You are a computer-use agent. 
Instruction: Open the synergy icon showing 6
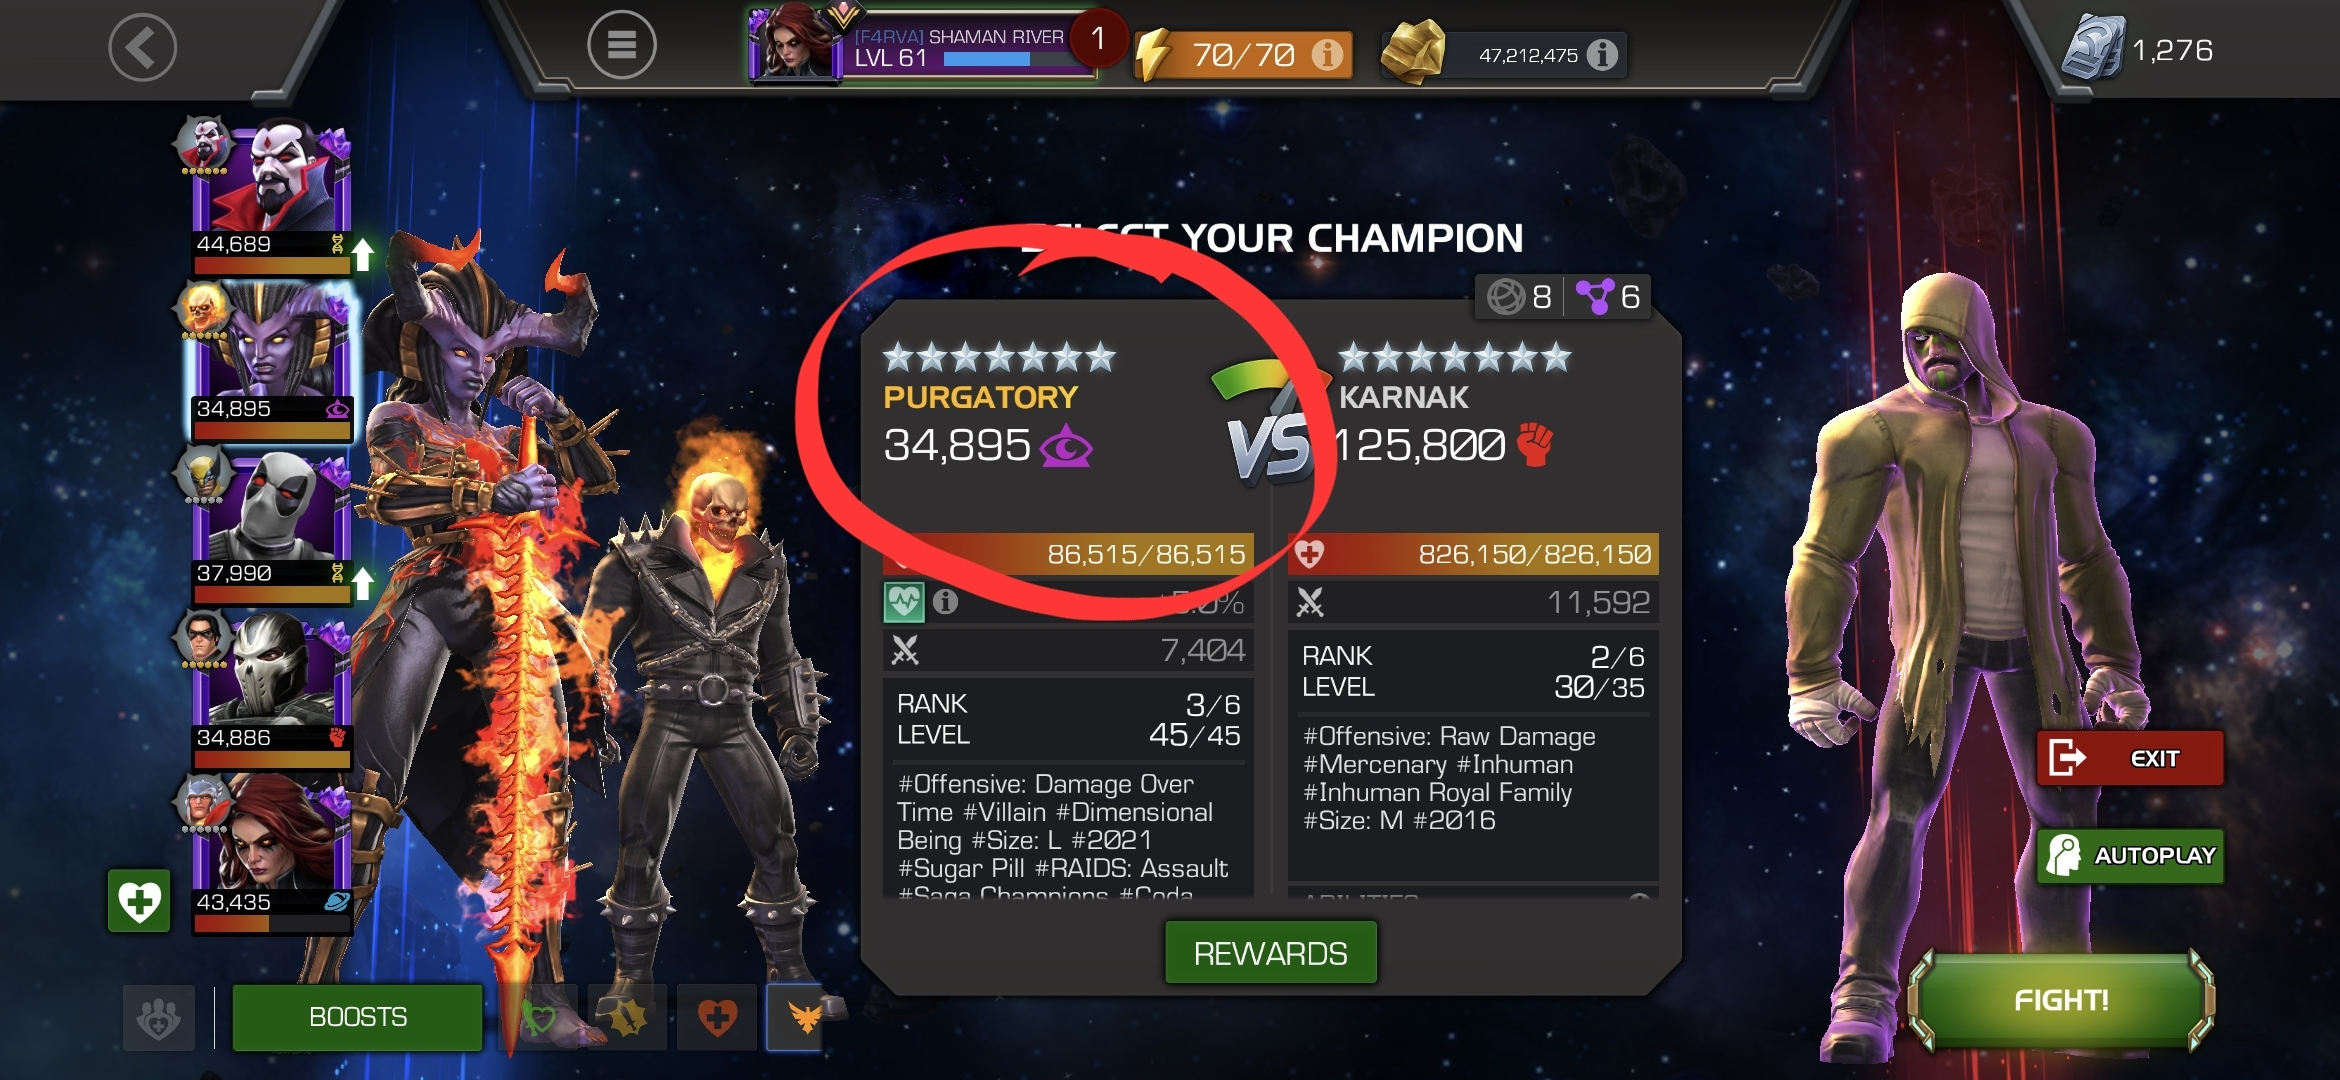point(1609,296)
